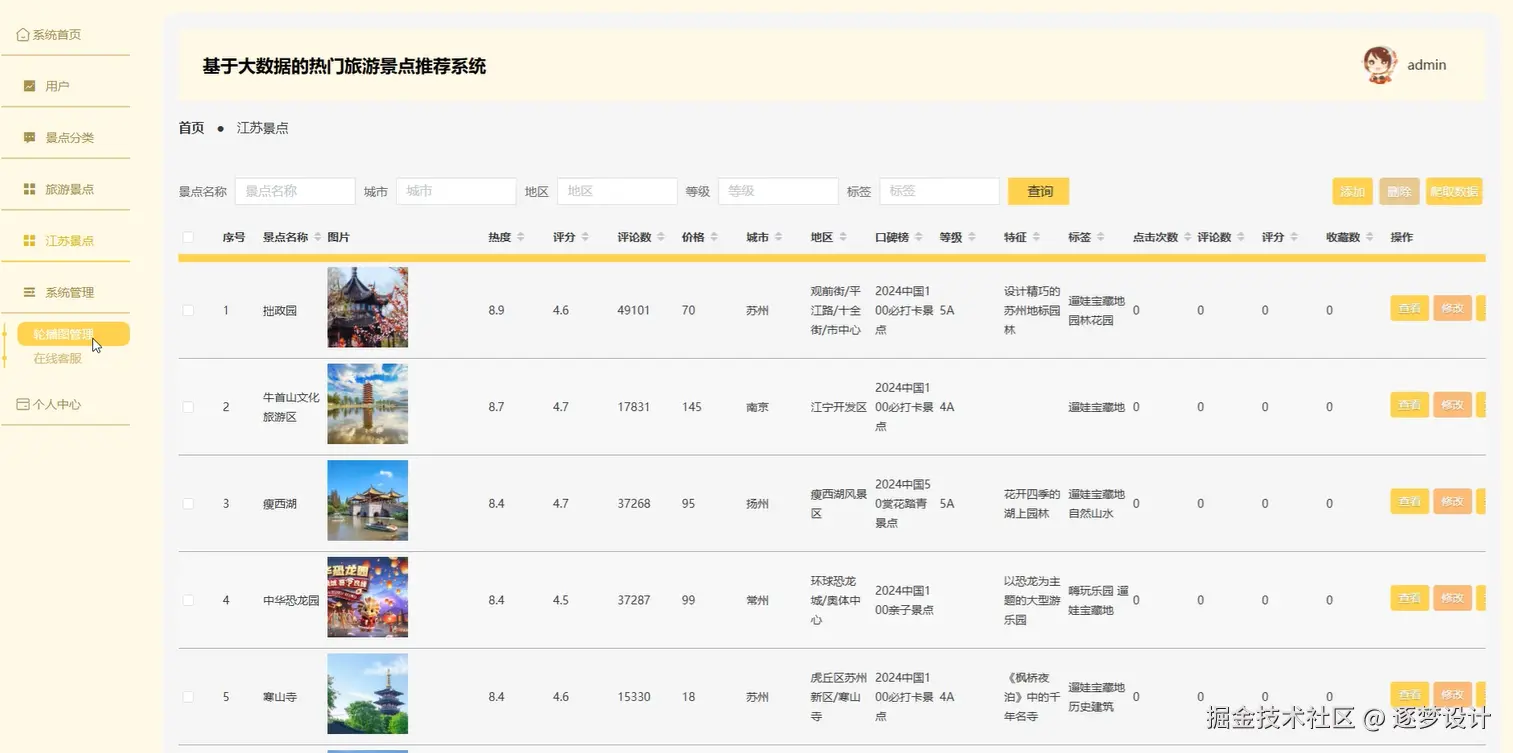The image size is (1513, 753).
Task: Click the admin avatar picture
Action: (1380, 65)
